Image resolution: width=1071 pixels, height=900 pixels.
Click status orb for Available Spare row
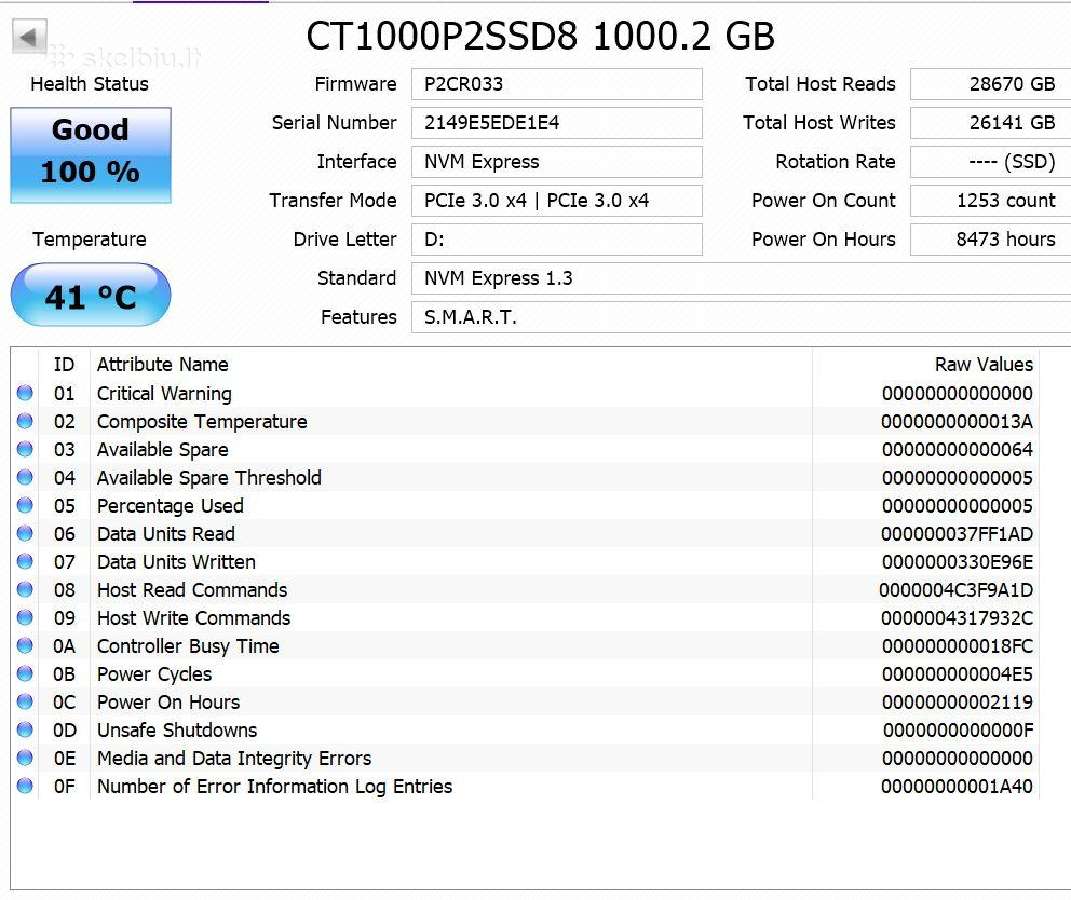click(x=25, y=449)
